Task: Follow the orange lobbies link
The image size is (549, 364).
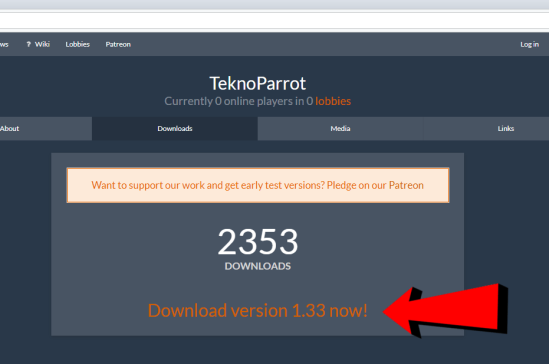Action: (x=333, y=101)
